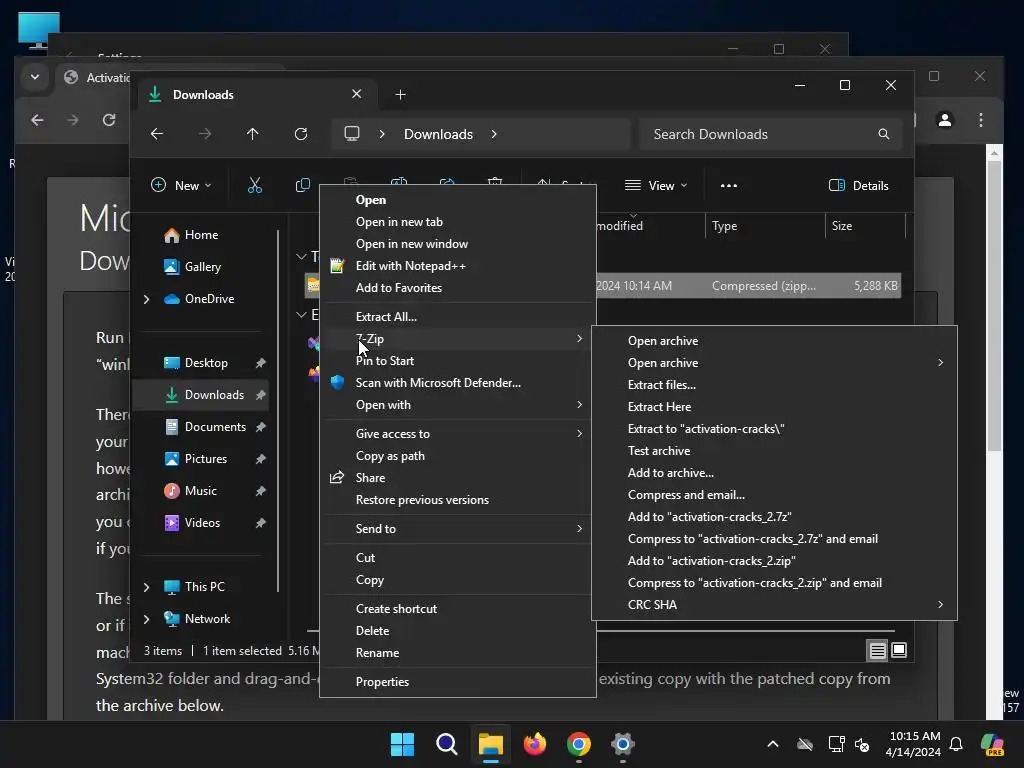Click the Chrome profile avatar icon
The height and width of the screenshot is (768, 1024).
(945, 120)
